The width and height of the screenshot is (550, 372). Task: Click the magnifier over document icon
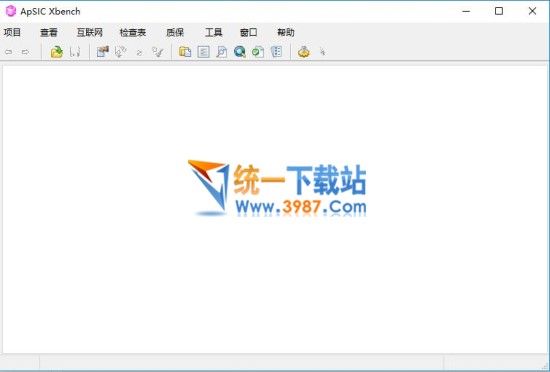click(221, 52)
